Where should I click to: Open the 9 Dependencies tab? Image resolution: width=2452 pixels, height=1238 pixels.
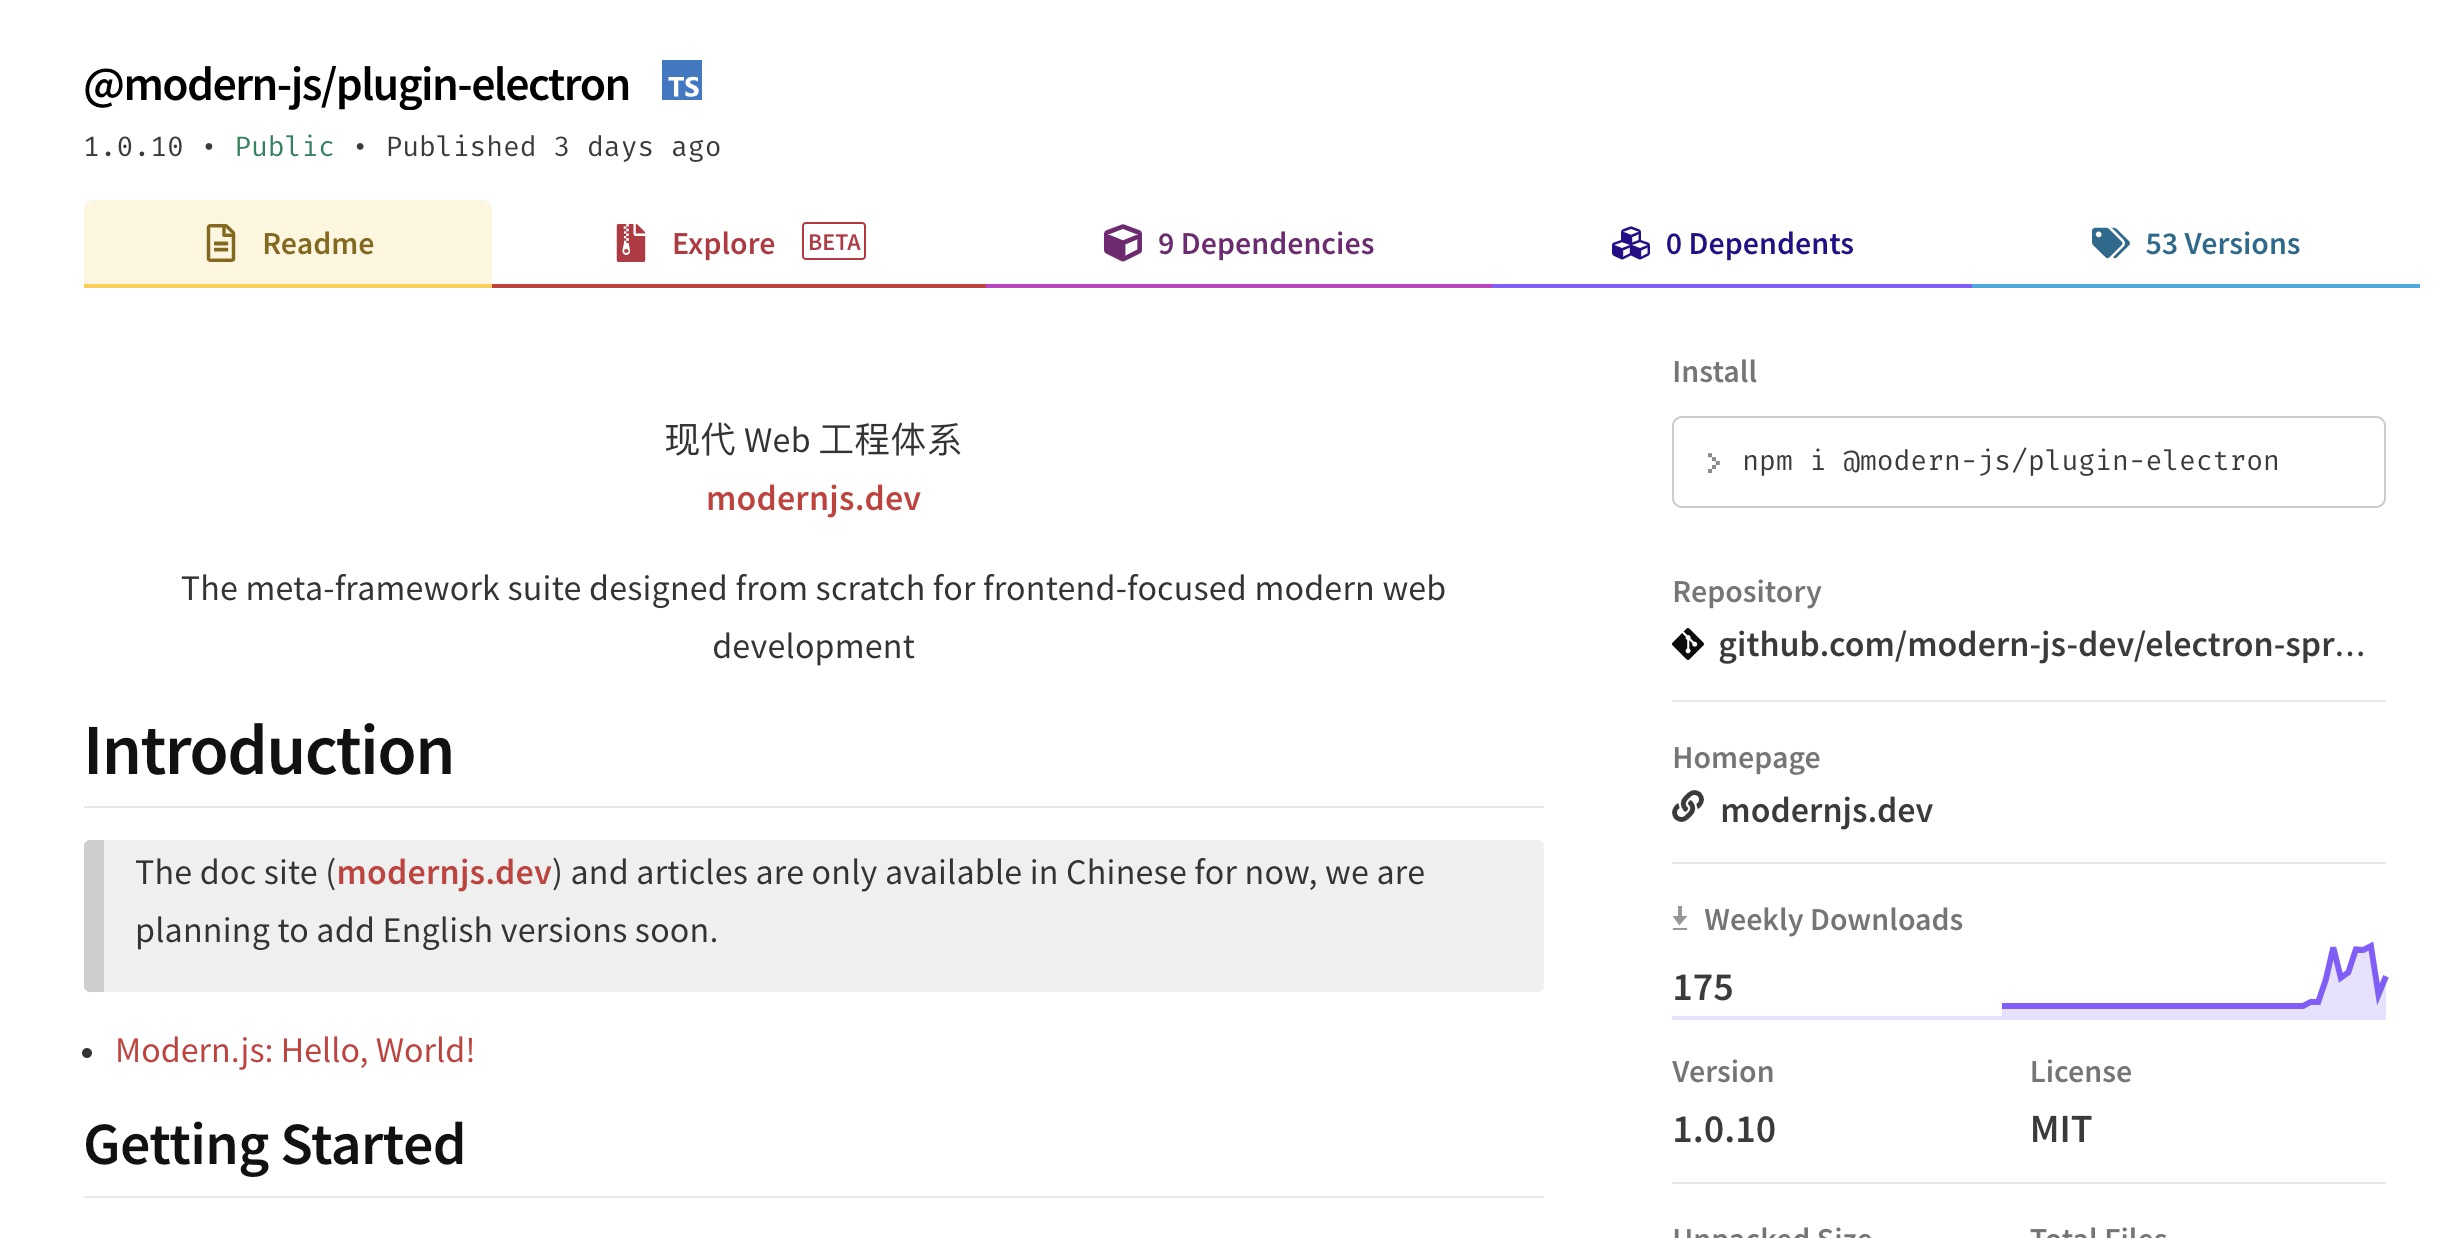[x=1238, y=243]
